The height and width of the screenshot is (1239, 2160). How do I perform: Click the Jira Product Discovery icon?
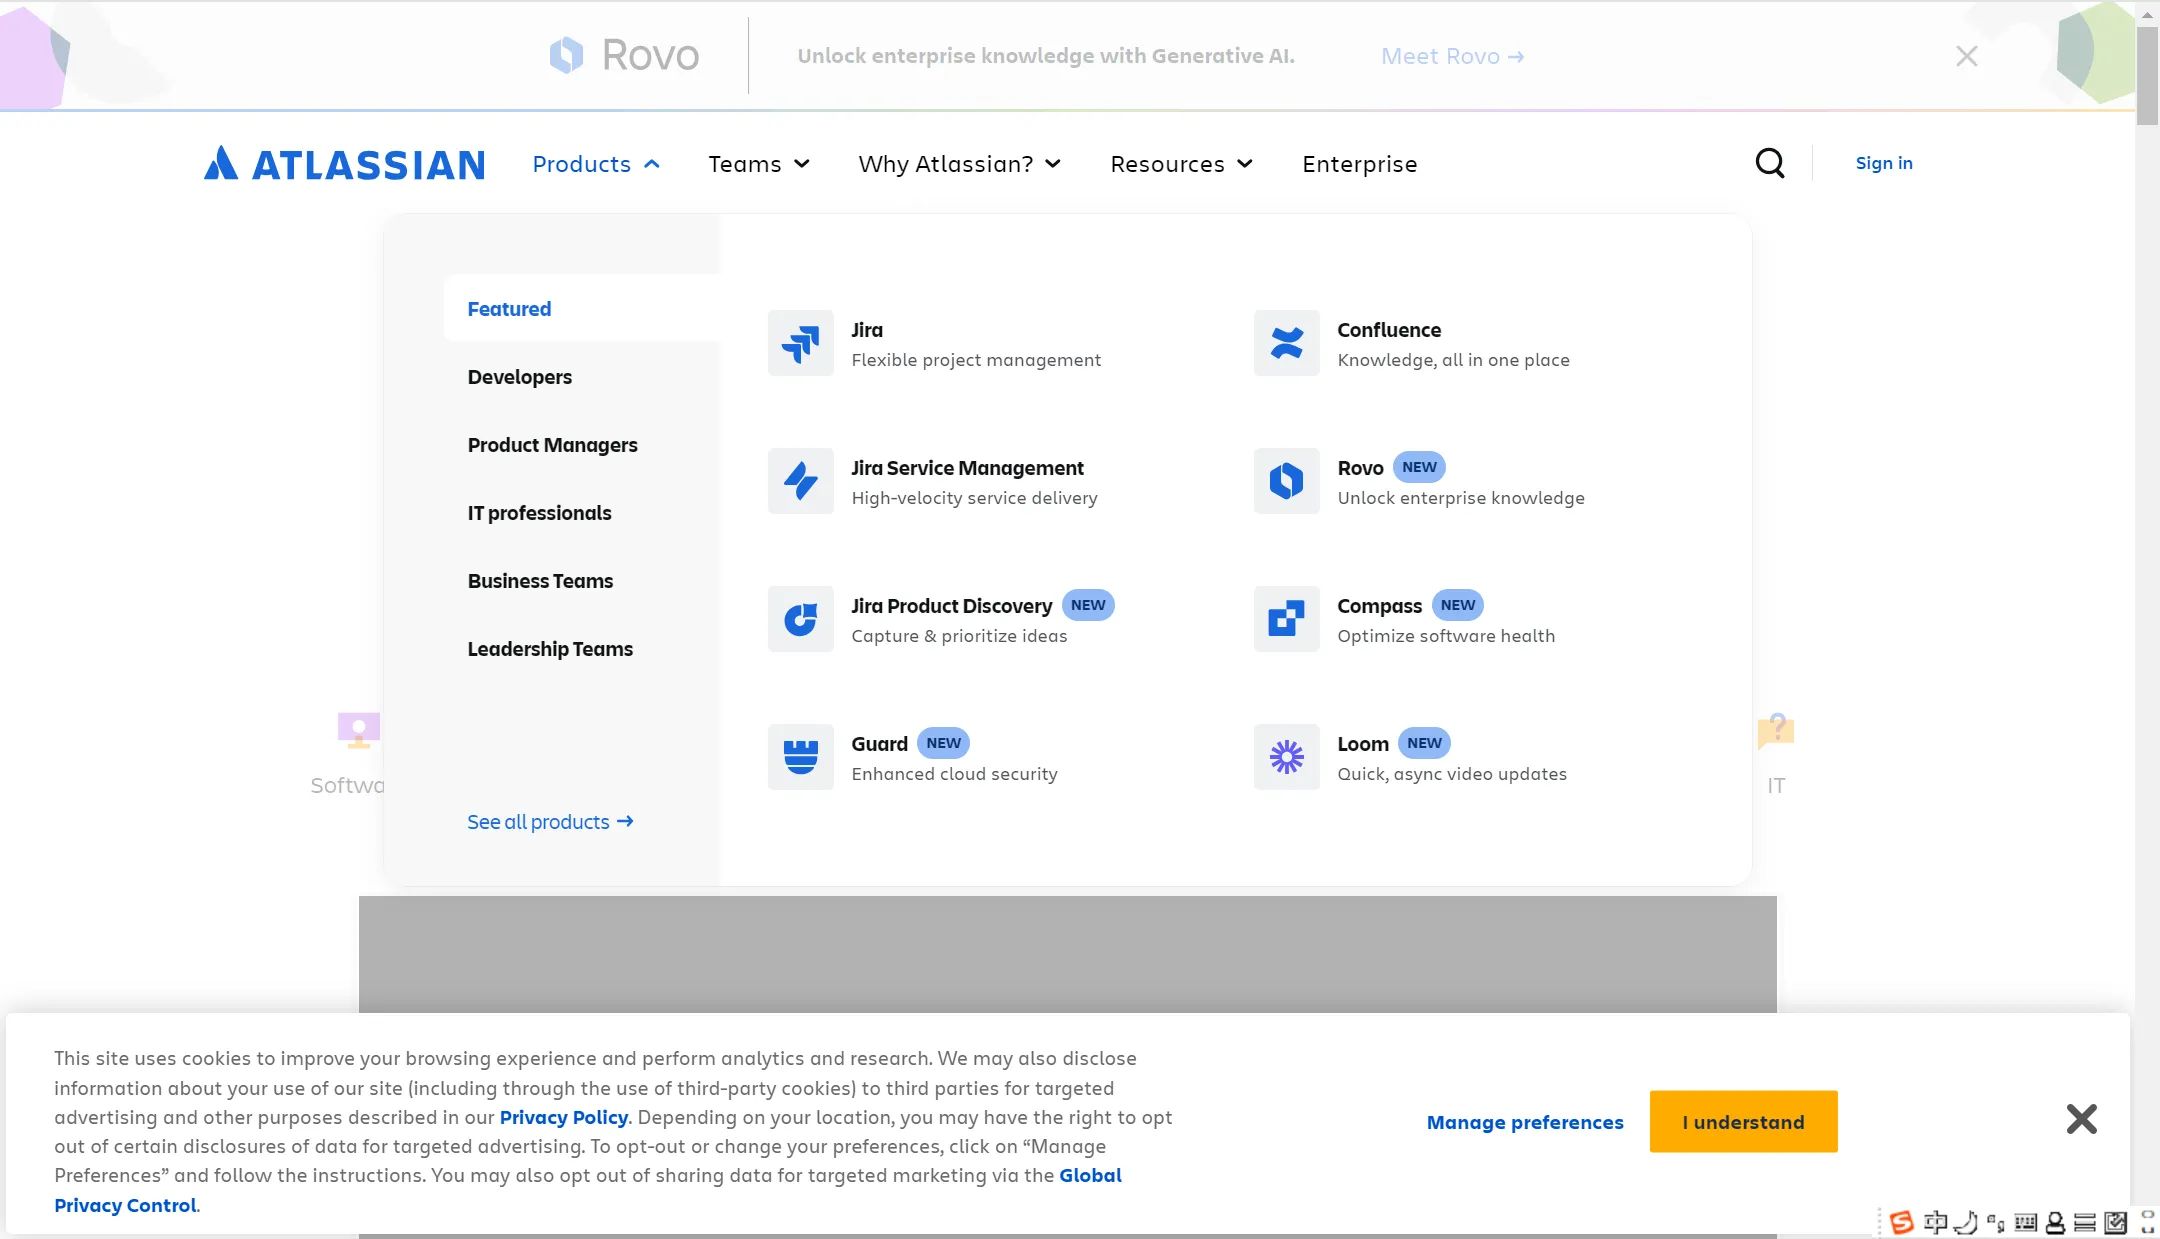point(800,619)
